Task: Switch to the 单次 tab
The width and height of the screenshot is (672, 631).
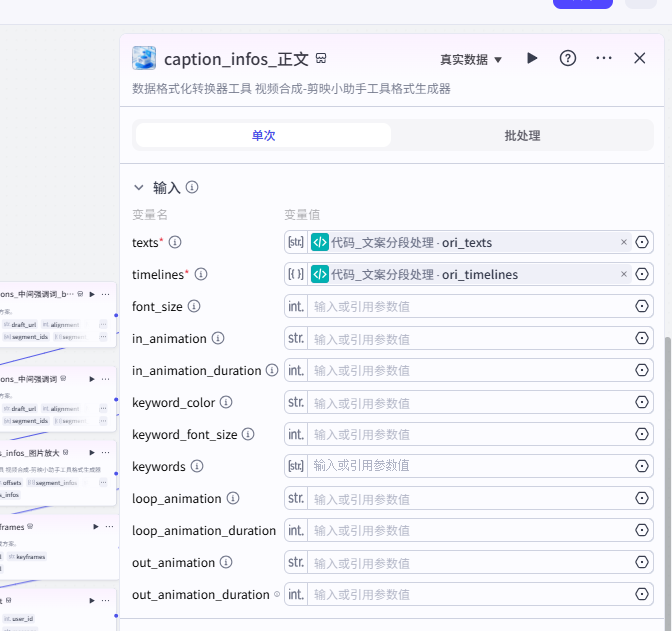Action: (263, 135)
